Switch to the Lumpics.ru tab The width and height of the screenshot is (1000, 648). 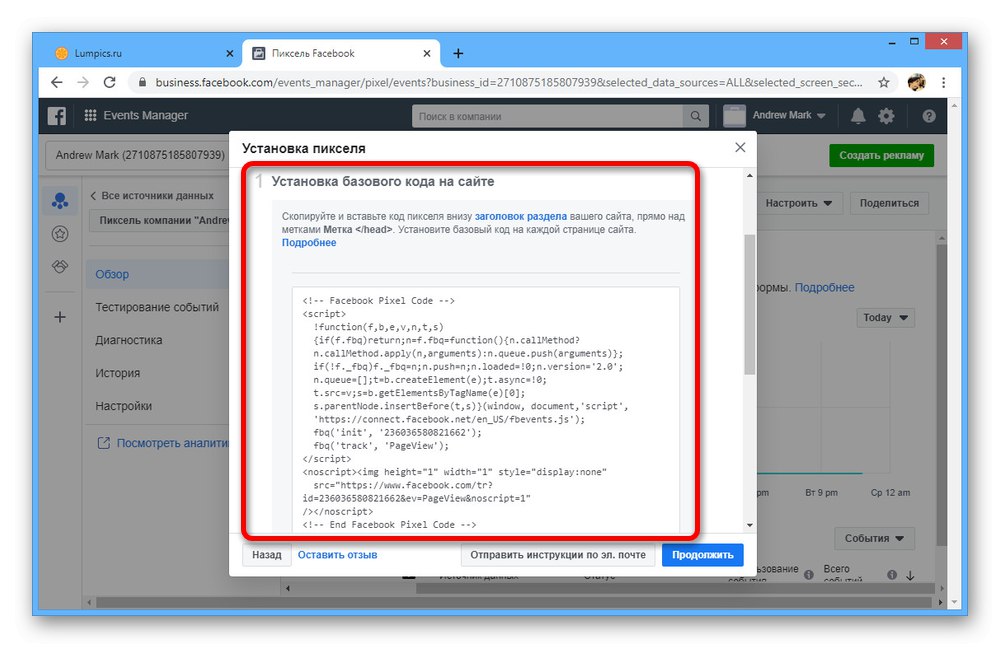[x=142, y=54]
